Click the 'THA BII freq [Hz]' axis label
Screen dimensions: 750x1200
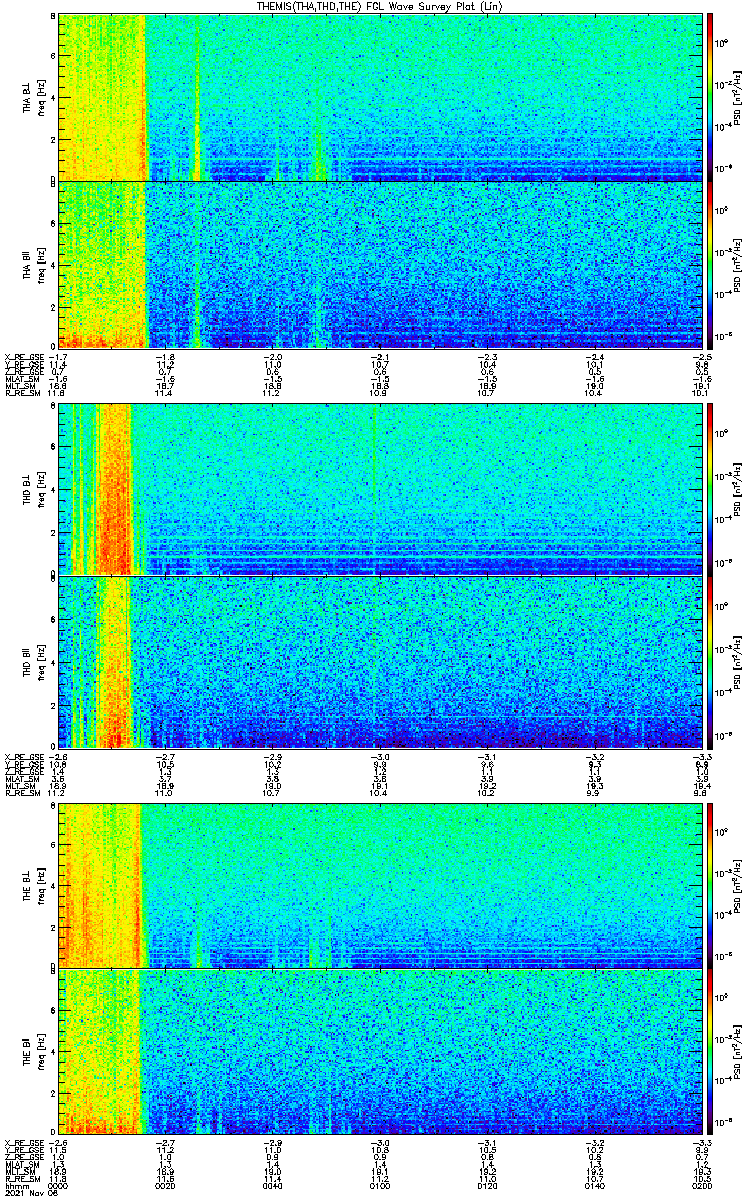point(32,264)
